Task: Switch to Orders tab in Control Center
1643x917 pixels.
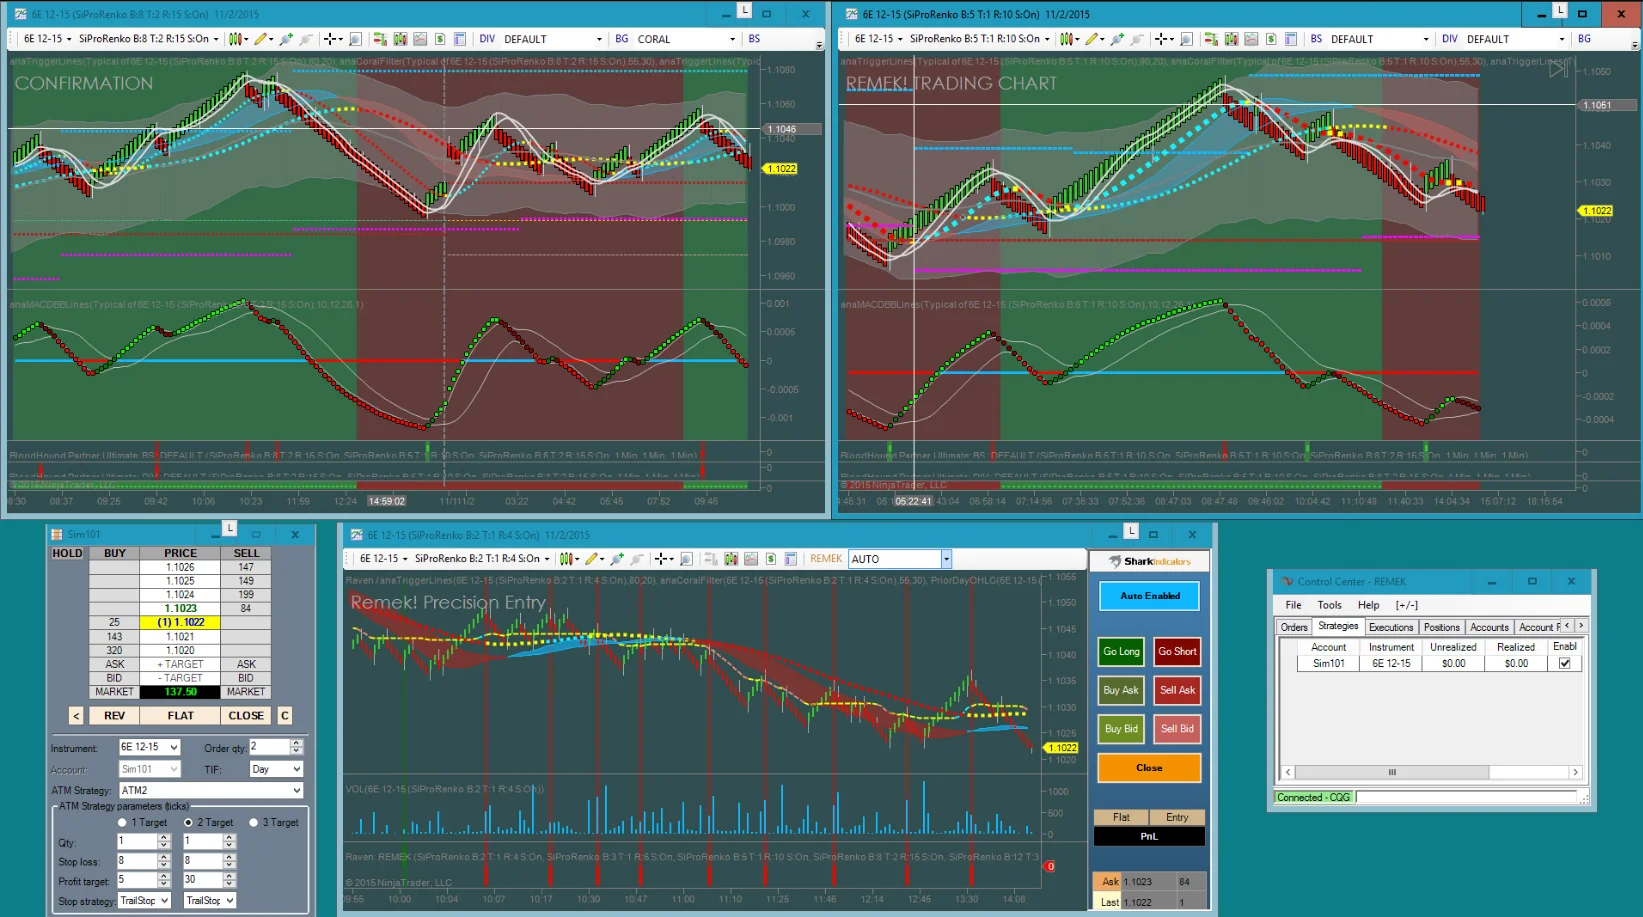Action: click(1294, 627)
